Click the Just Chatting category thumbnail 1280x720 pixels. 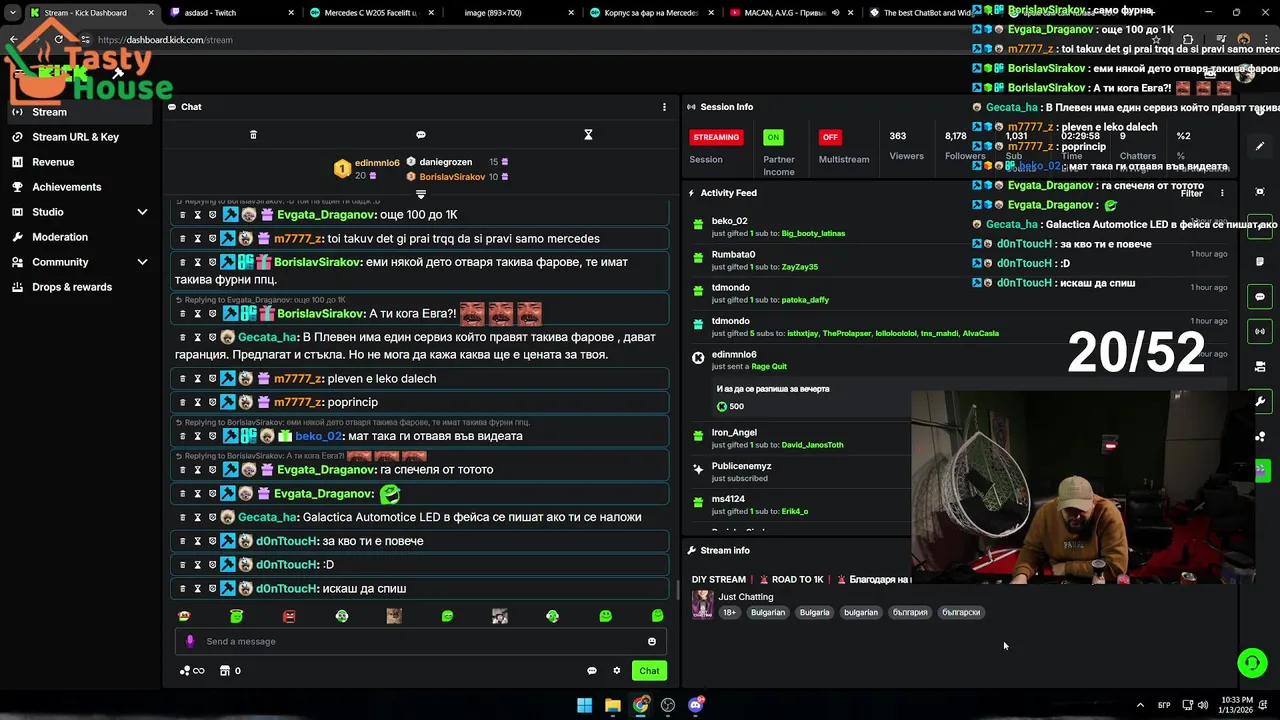click(702, 604)
